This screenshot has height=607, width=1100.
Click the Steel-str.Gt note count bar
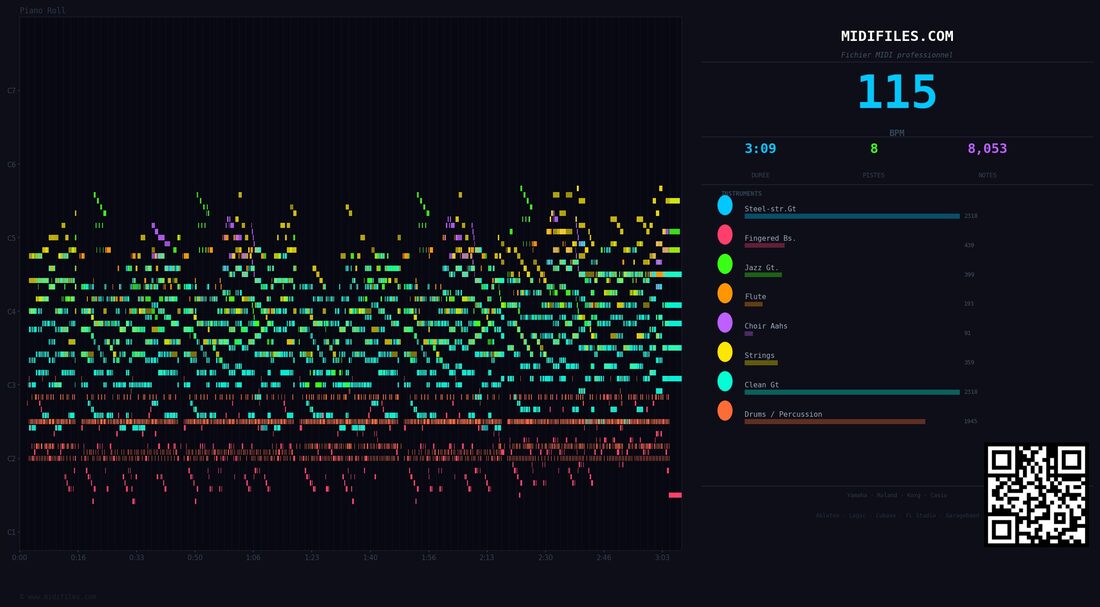click(x=852, y=216)
